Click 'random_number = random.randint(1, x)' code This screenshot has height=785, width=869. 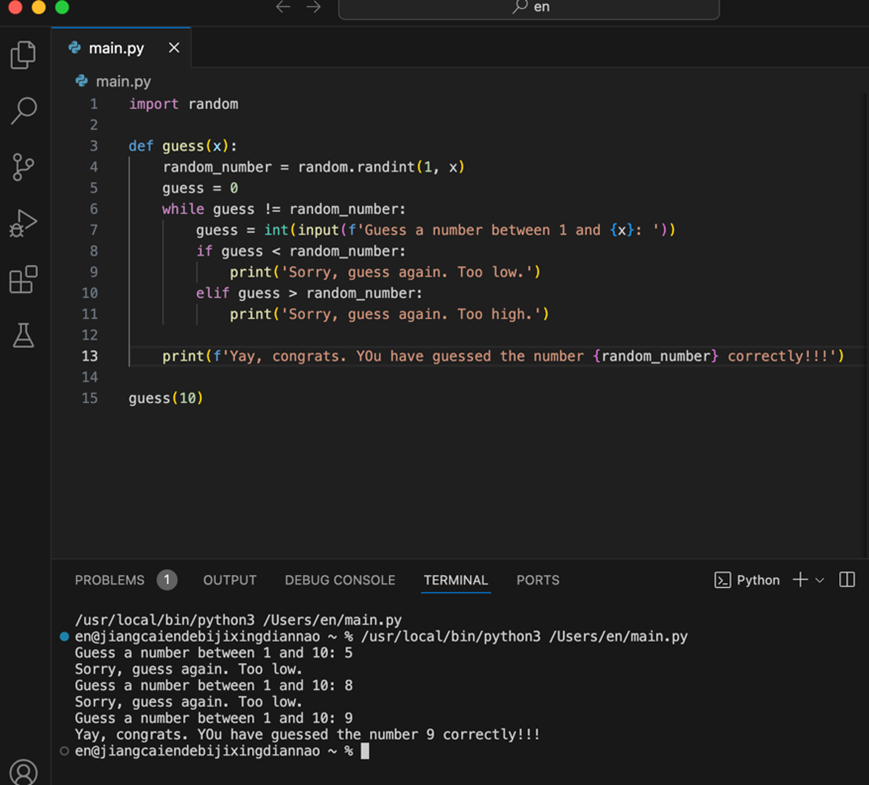314,167
